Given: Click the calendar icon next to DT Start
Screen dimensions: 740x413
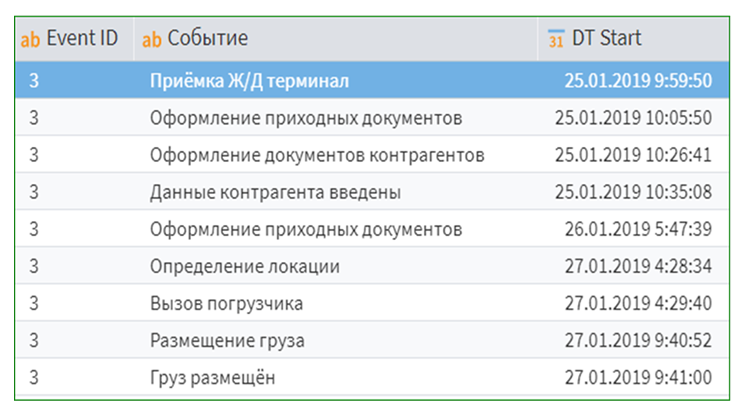Looking at the screenshot, I should [x=556, y=40].
